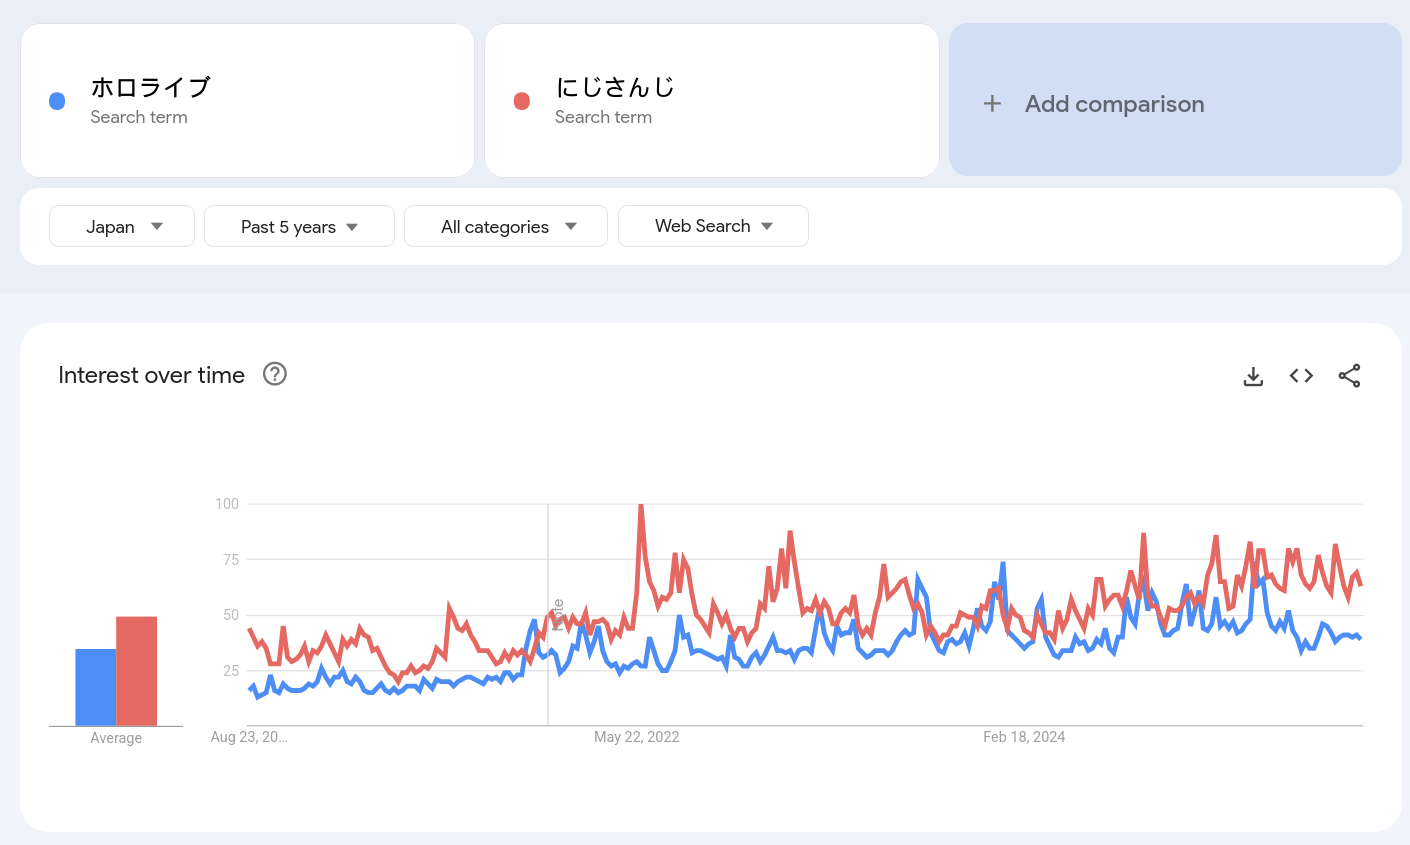
Task: Click the red average bar
Action: pos(137,671)
